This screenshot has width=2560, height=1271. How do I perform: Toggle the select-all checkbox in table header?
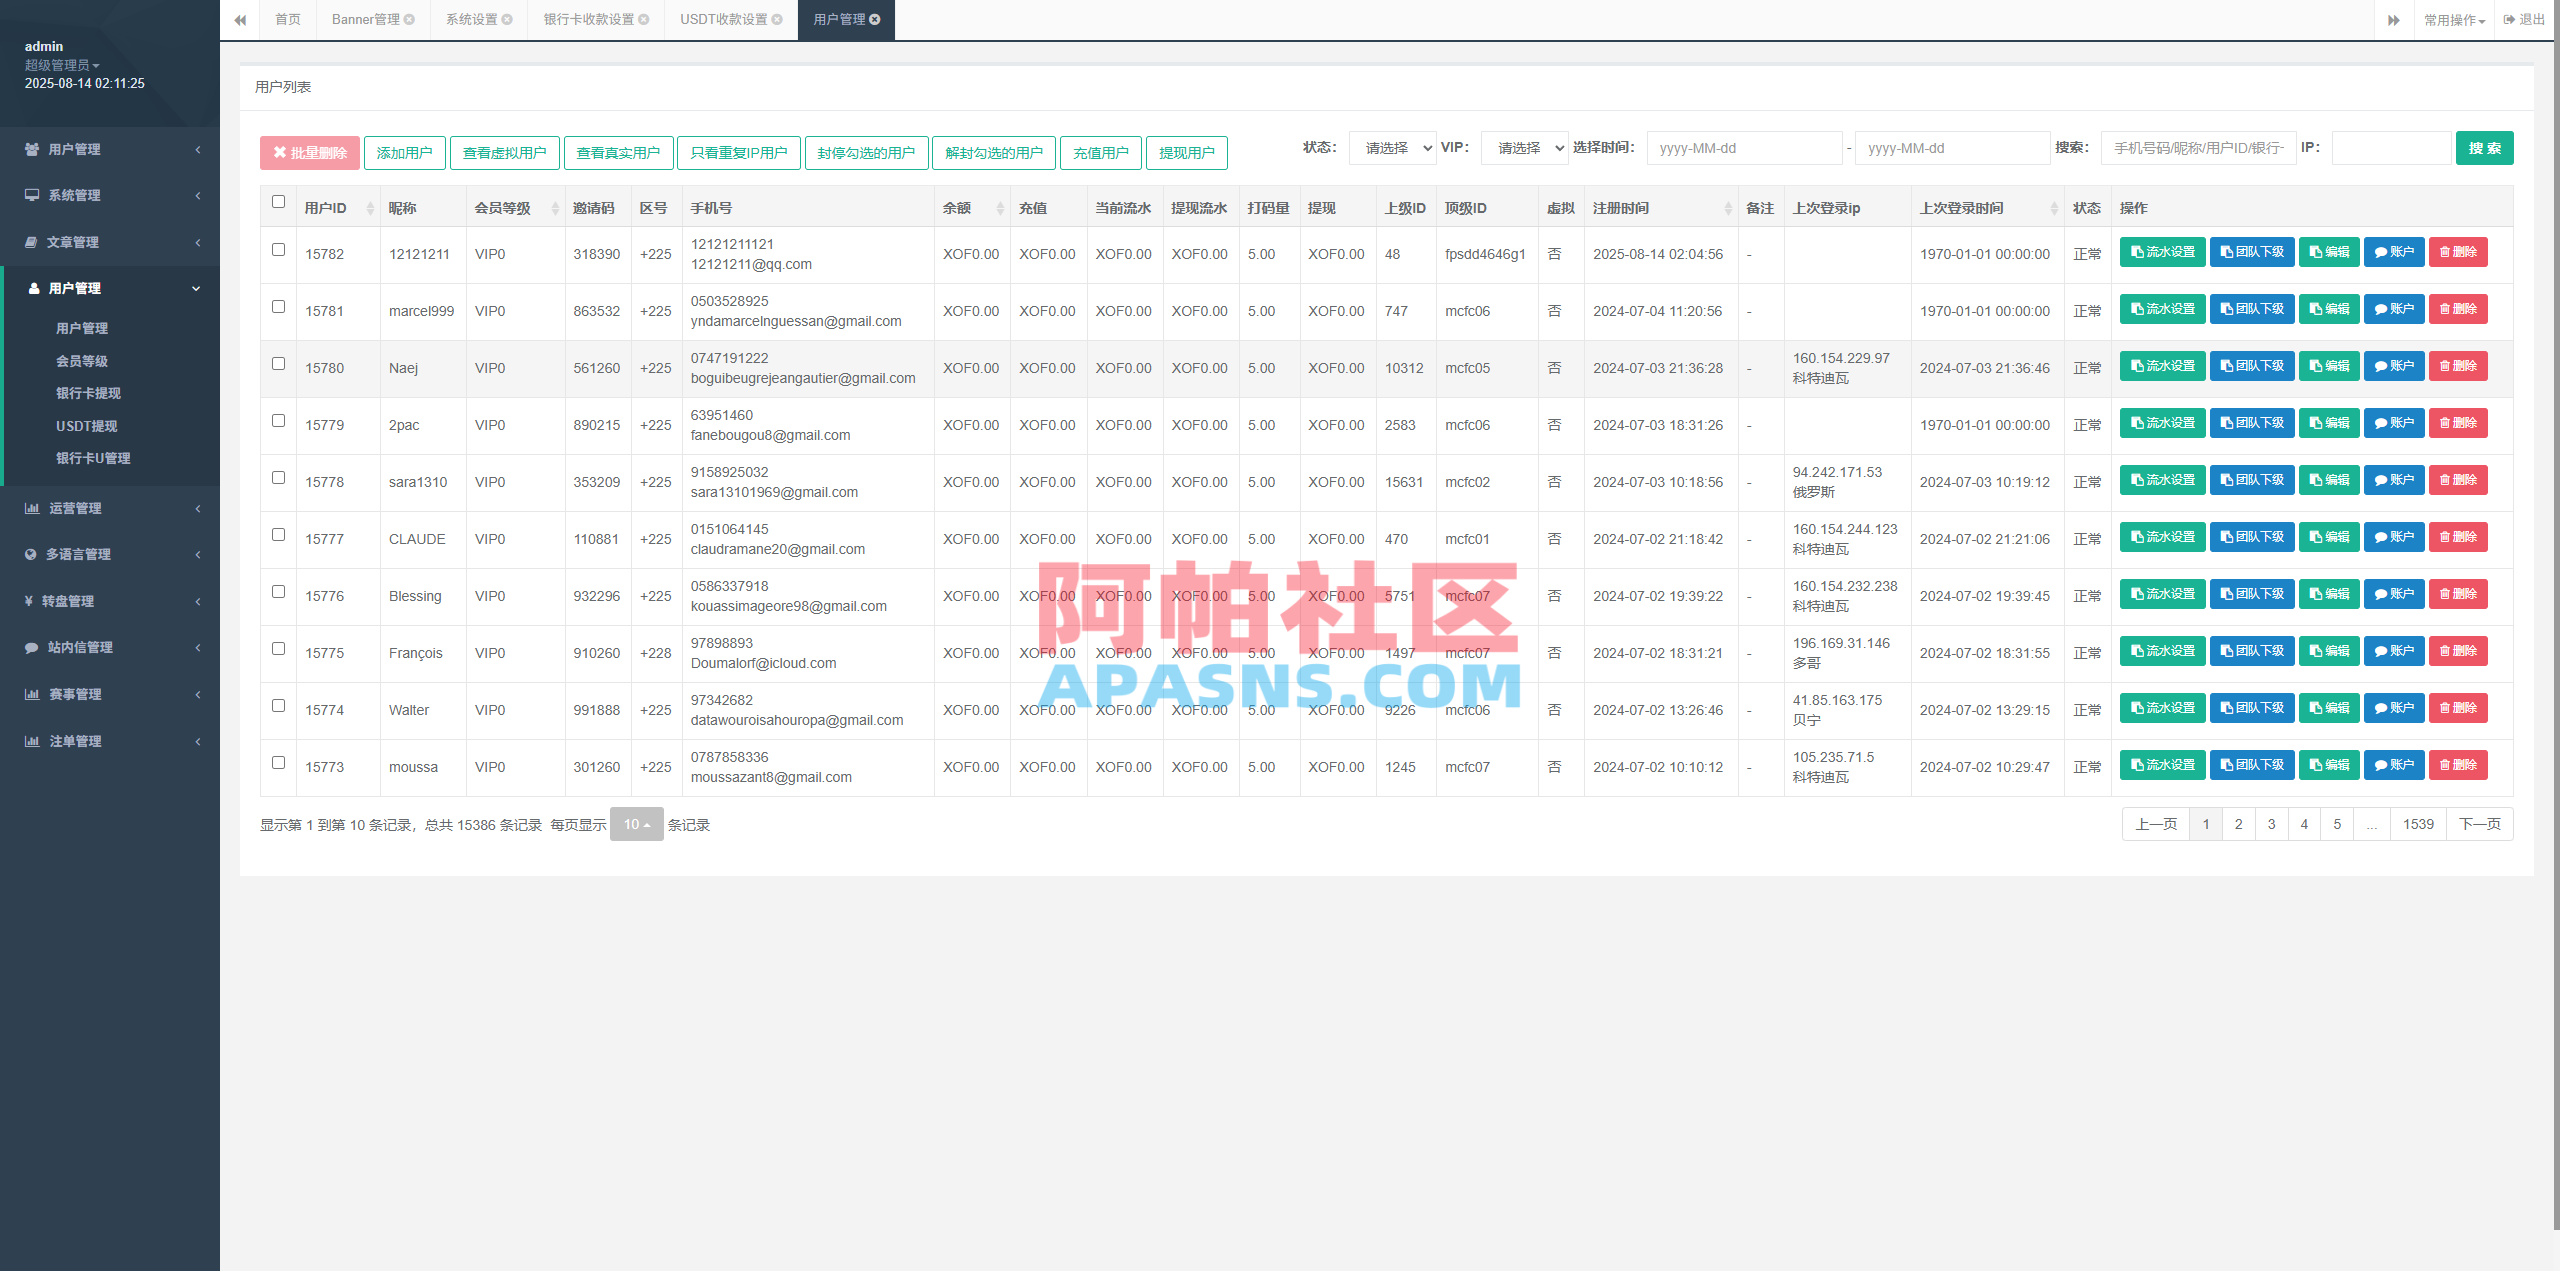(x=278, y=202)
